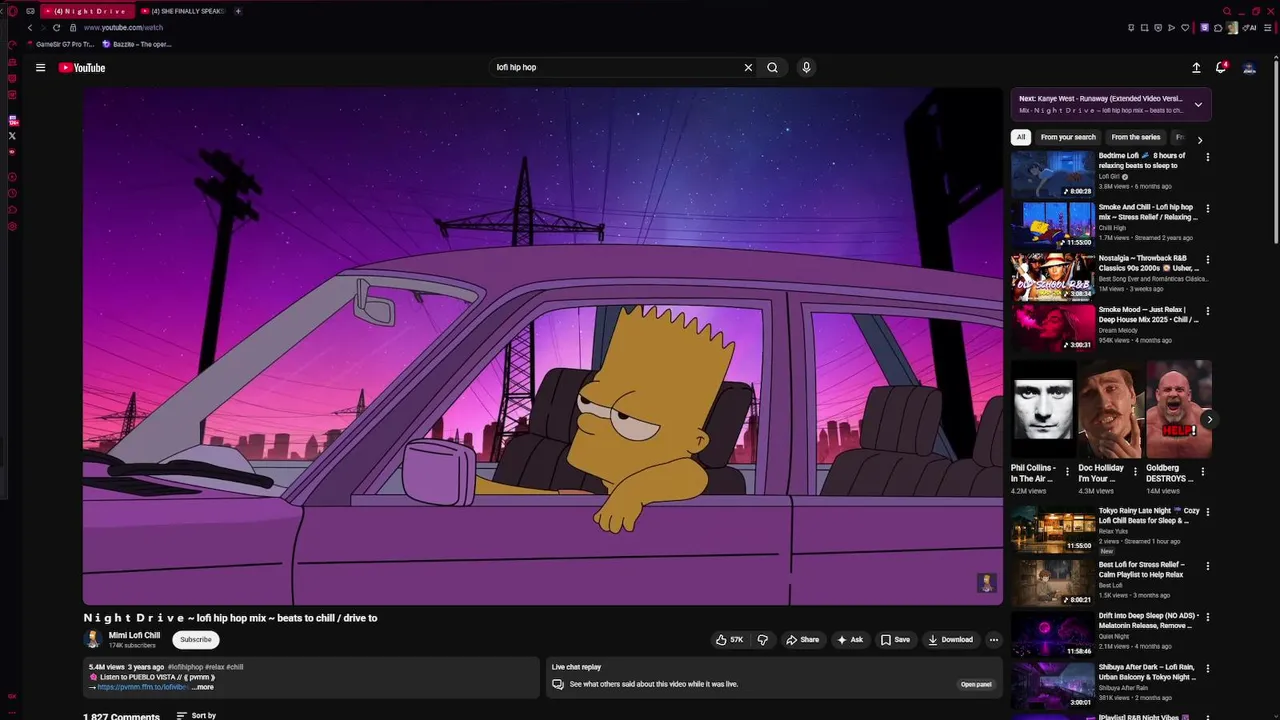Open the heart bookmark icon in toolbar
This screenshot has width=1280, height=720.
[x=1185, y=28]
